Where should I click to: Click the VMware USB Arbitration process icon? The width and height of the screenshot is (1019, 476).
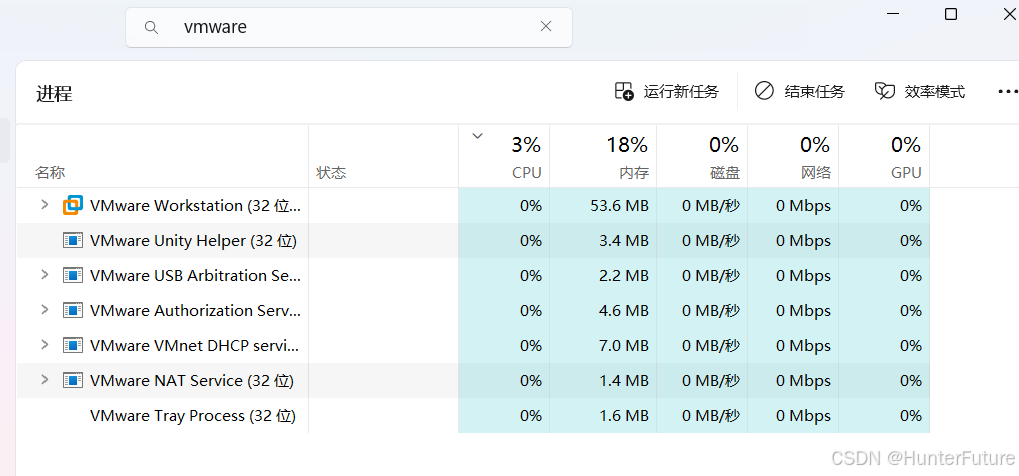point(73,275)
